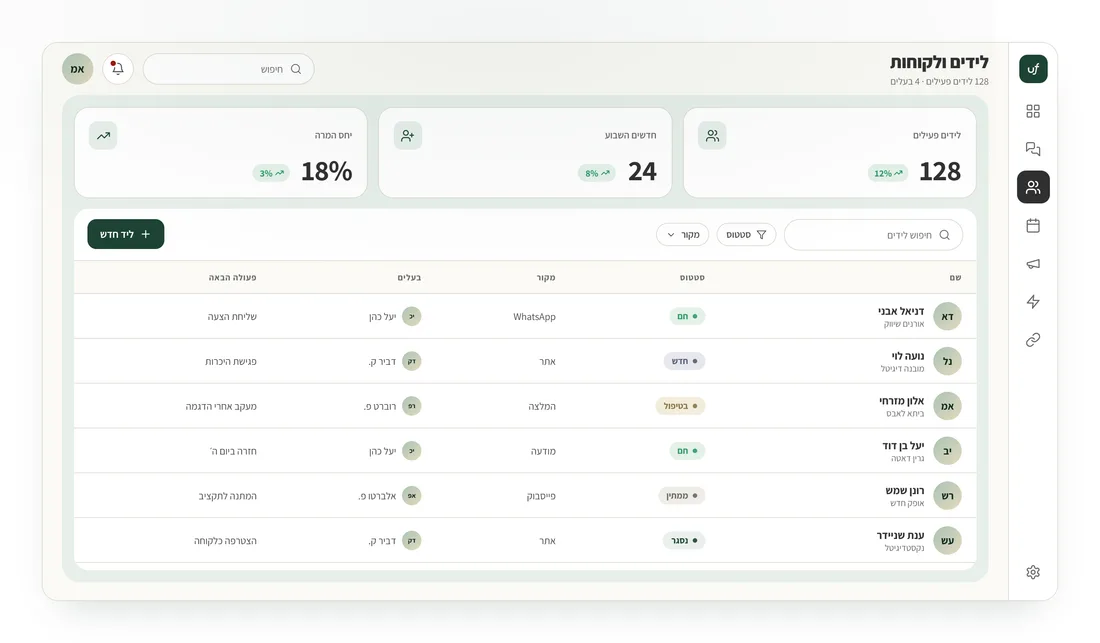Screen dimensions: 1100x643
Task: Click the ליד חדש new lead button
Action: point(126,234)
